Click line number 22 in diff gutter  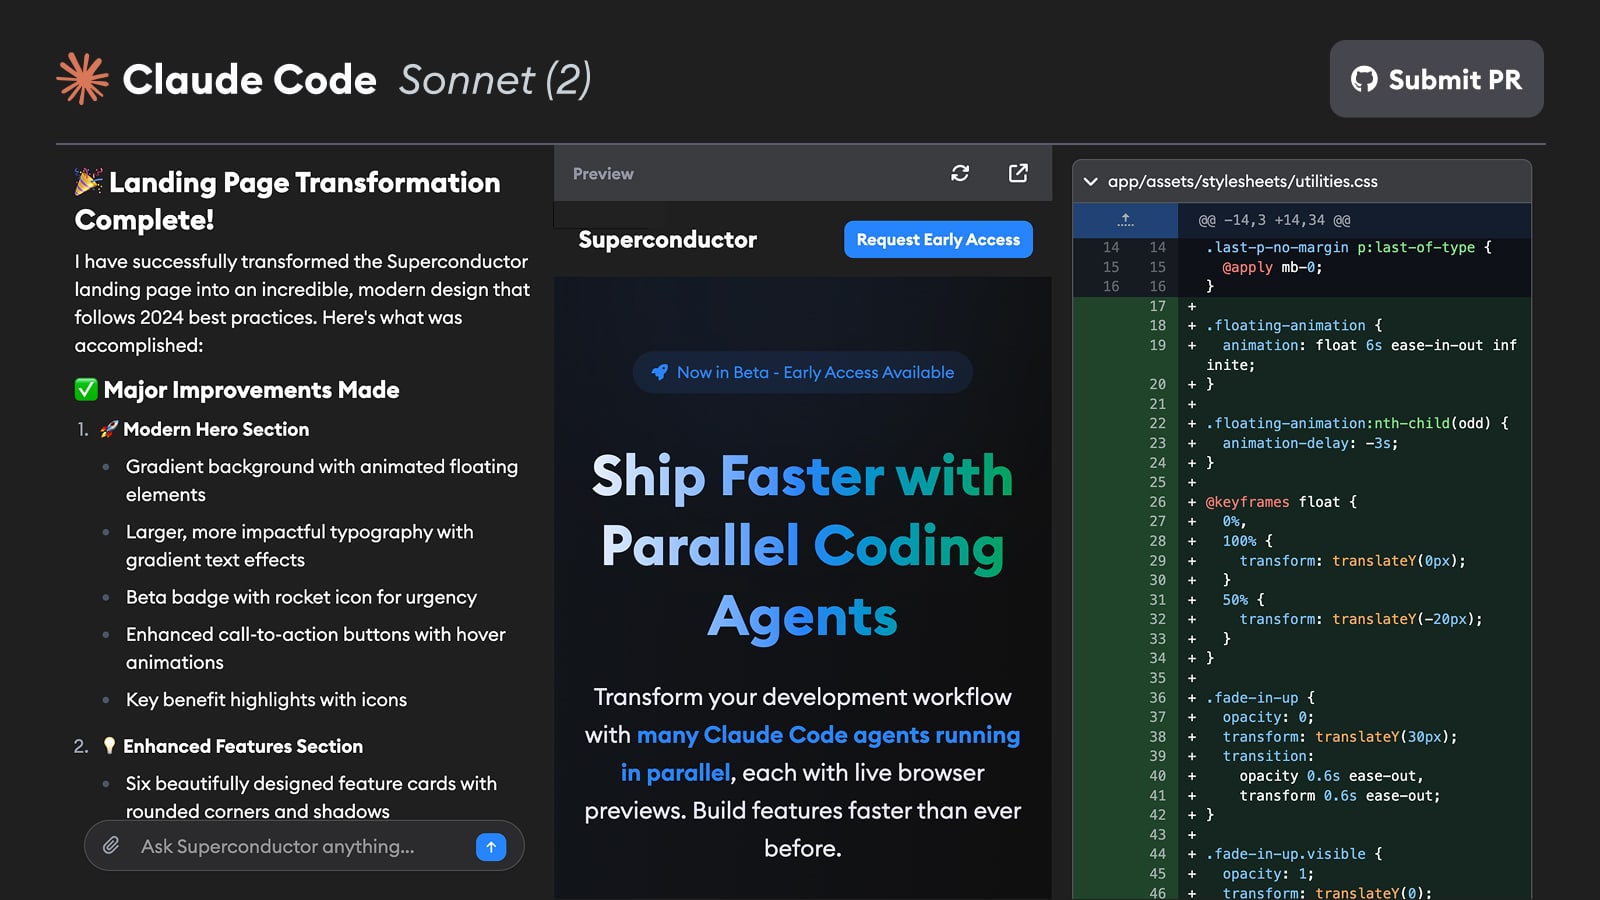click(1157, 423)
